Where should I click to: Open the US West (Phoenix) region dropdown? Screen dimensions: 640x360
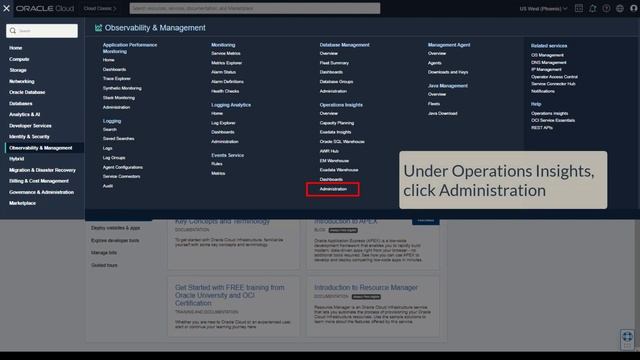pyautogui.click(x=543, y=9)
